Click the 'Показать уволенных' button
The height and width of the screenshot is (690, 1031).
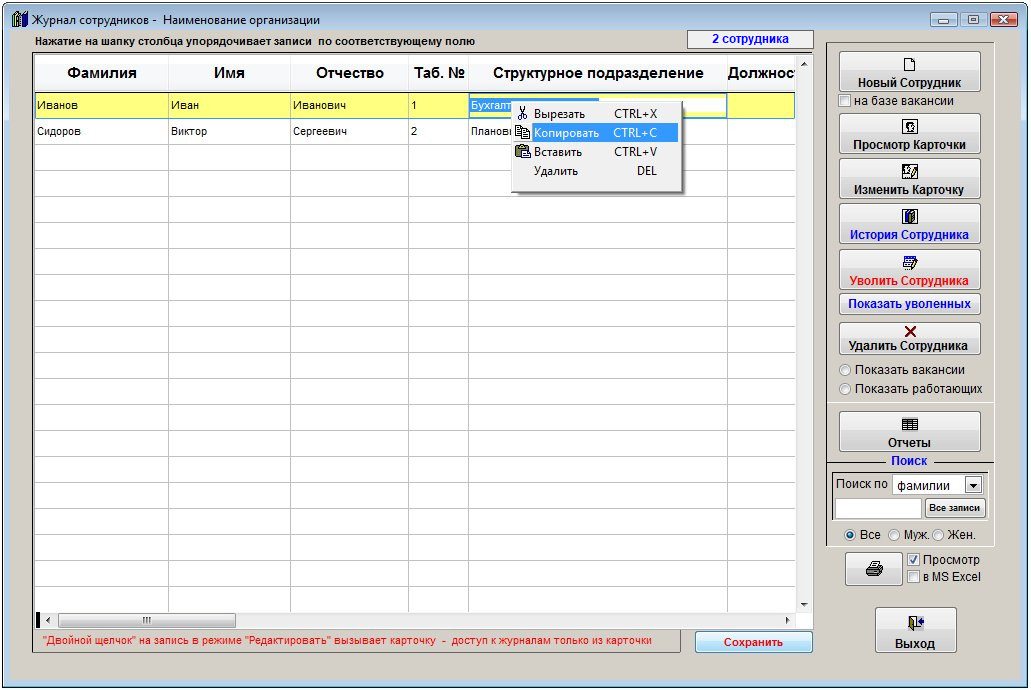[x=909, y=304]
